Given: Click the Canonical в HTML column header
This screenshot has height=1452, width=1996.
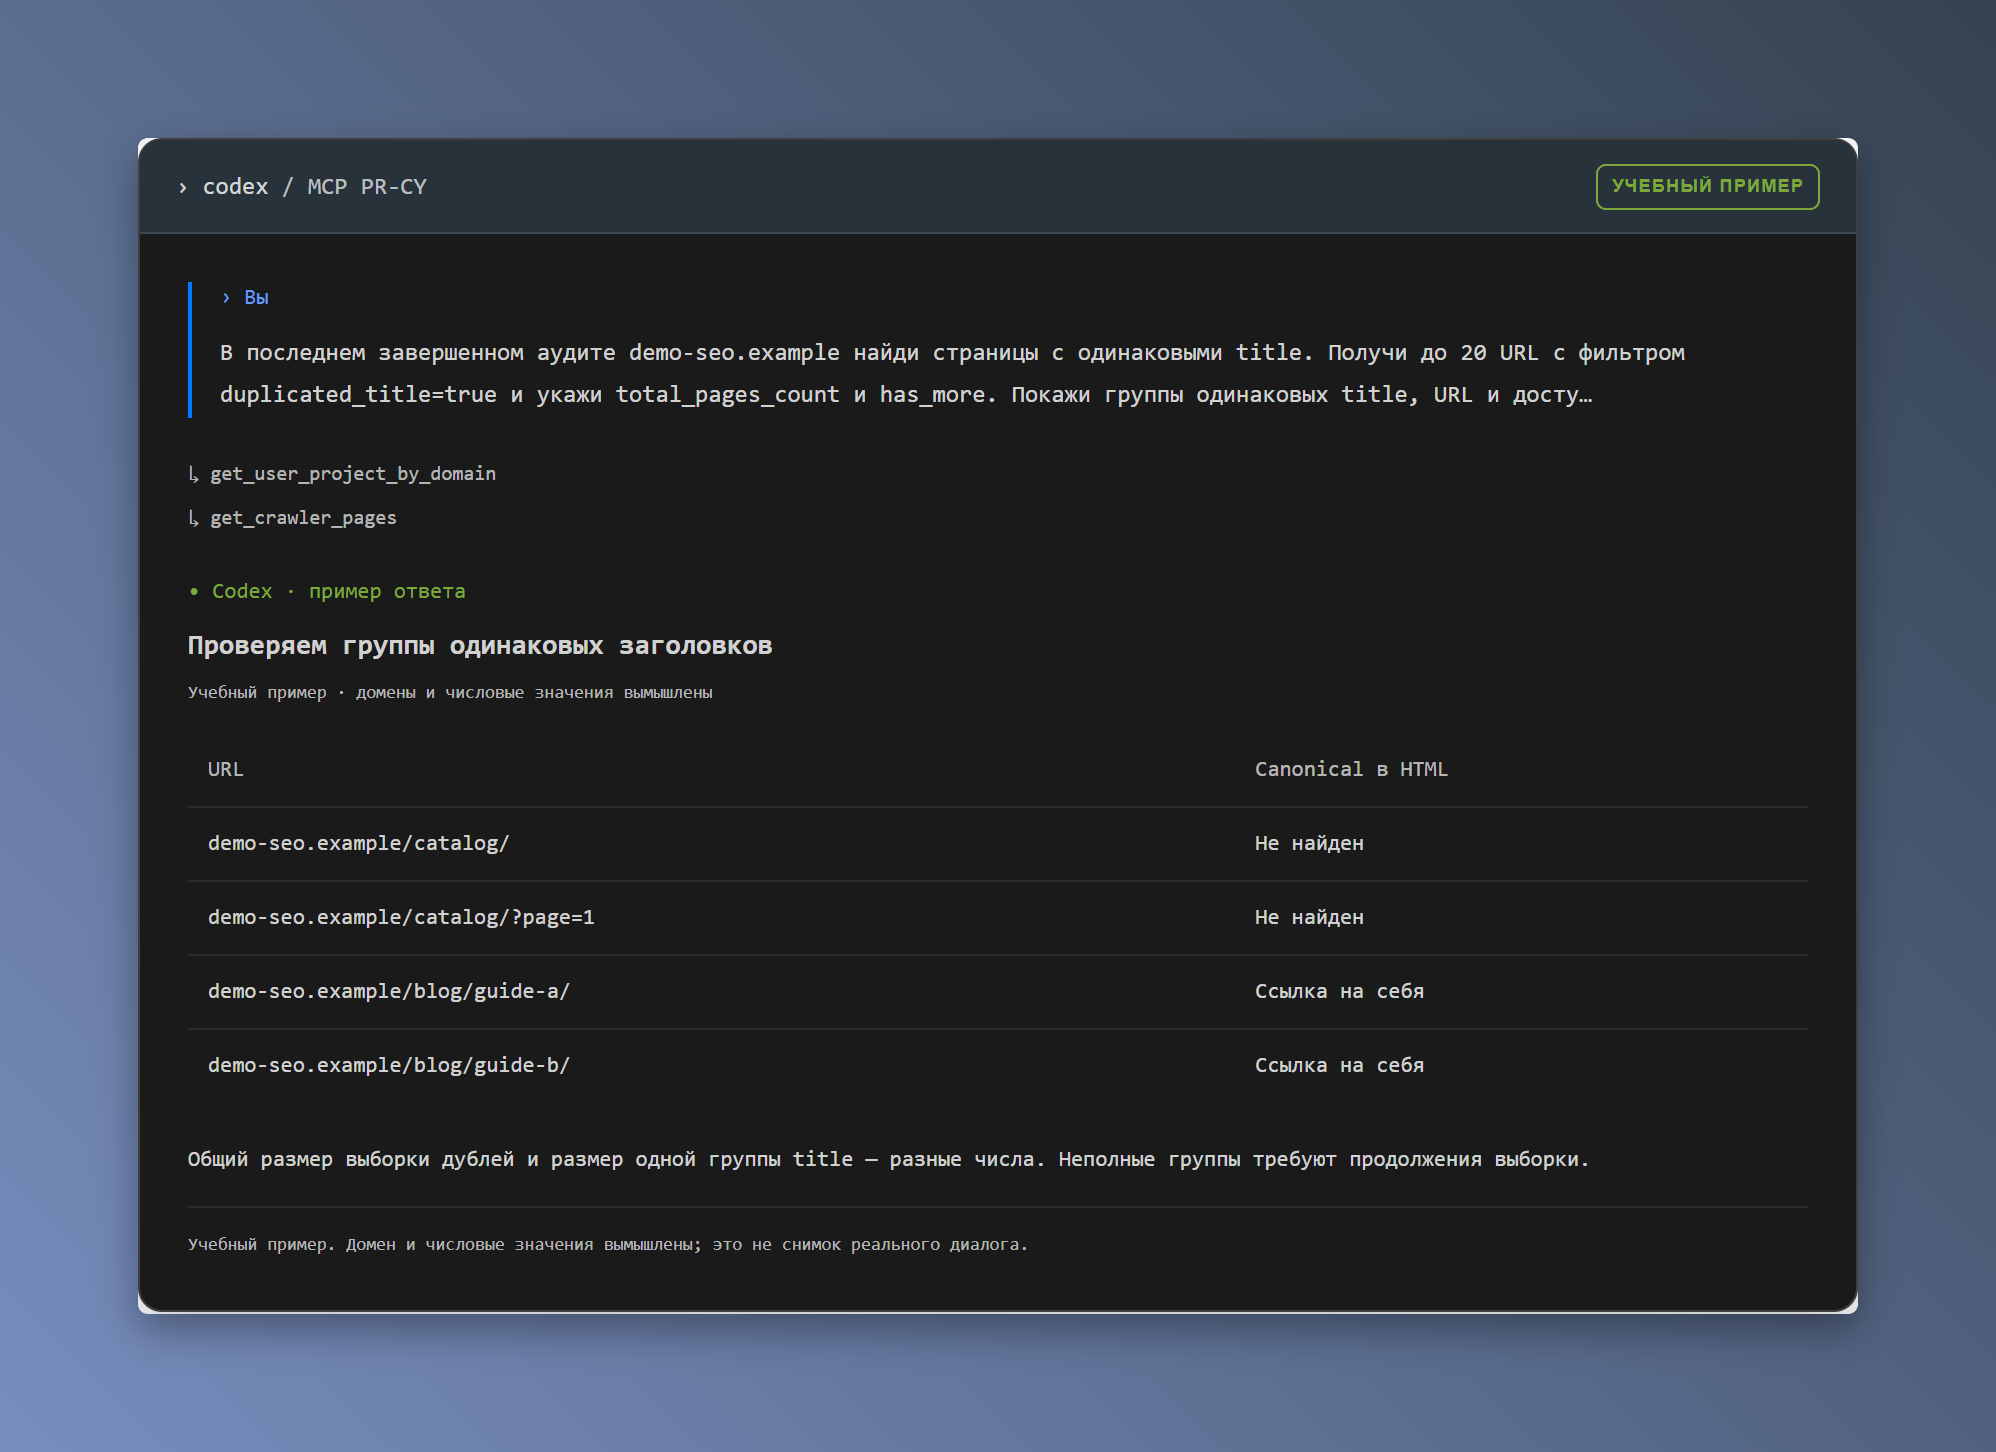Looking at the screenshot, I should (x=1351, y=770).
